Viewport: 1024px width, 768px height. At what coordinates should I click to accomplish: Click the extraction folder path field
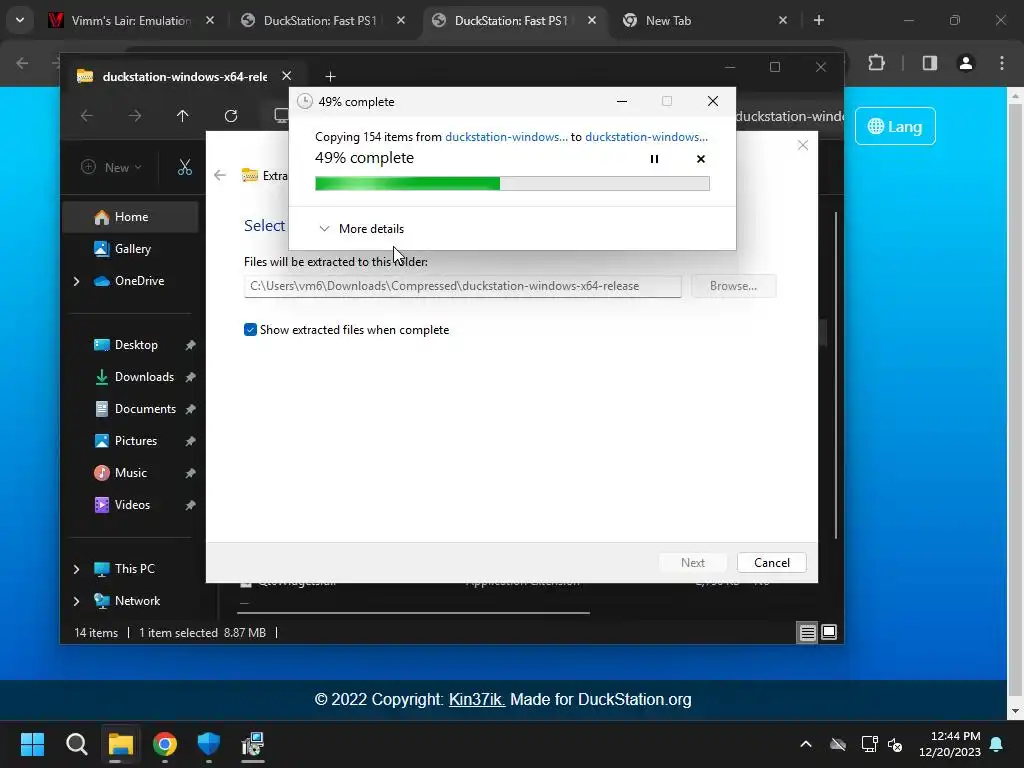pos(462,286)
